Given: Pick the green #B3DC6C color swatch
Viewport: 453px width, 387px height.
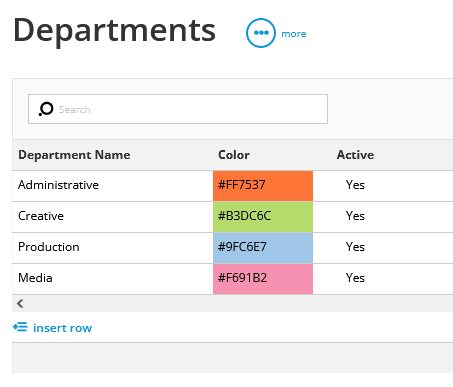Looking at the screenshot, I should point(263,217).
